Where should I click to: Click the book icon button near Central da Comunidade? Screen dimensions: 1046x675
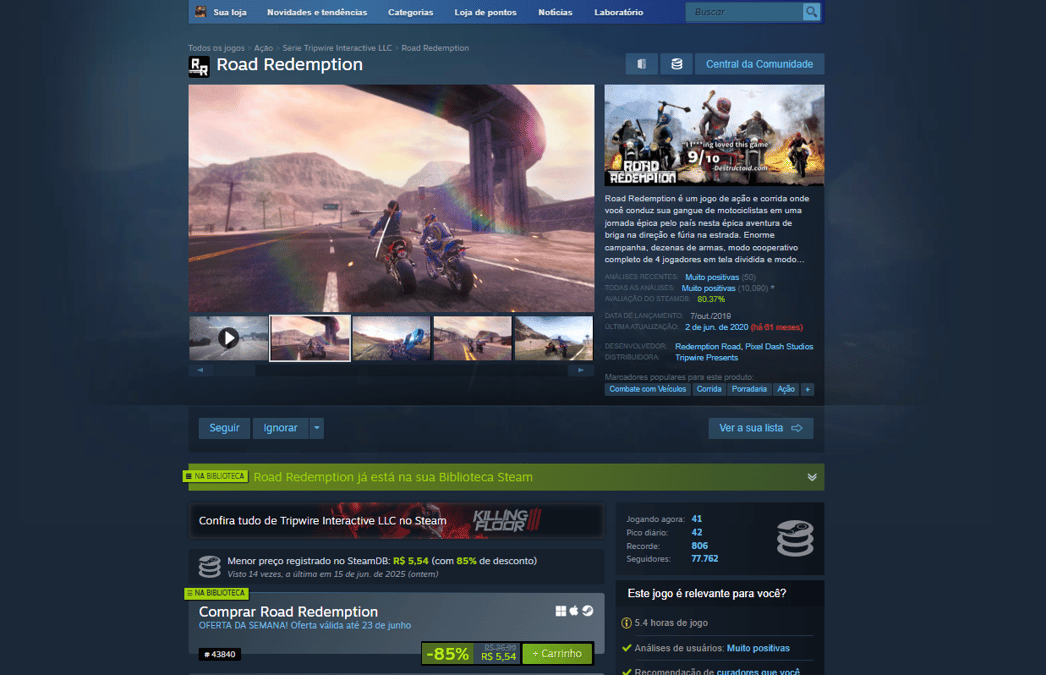point(641,64)
